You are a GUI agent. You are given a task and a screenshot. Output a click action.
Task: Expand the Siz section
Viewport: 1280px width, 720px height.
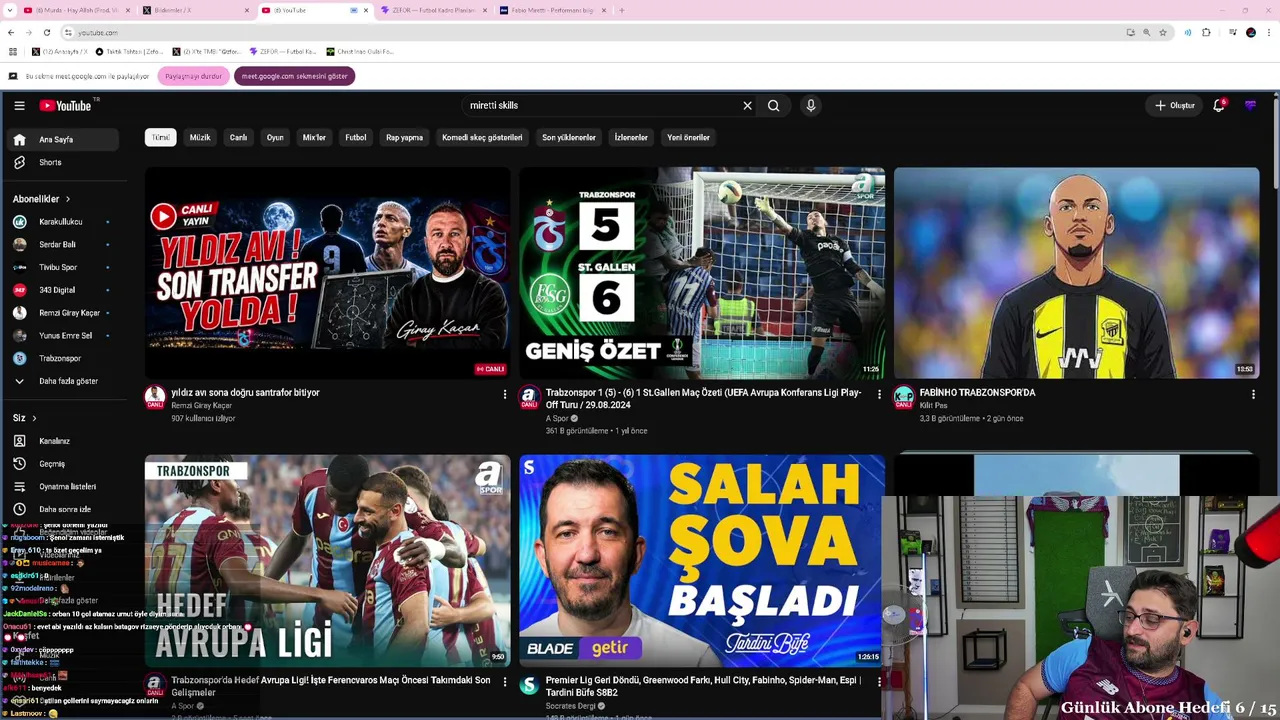pos(25,418)
